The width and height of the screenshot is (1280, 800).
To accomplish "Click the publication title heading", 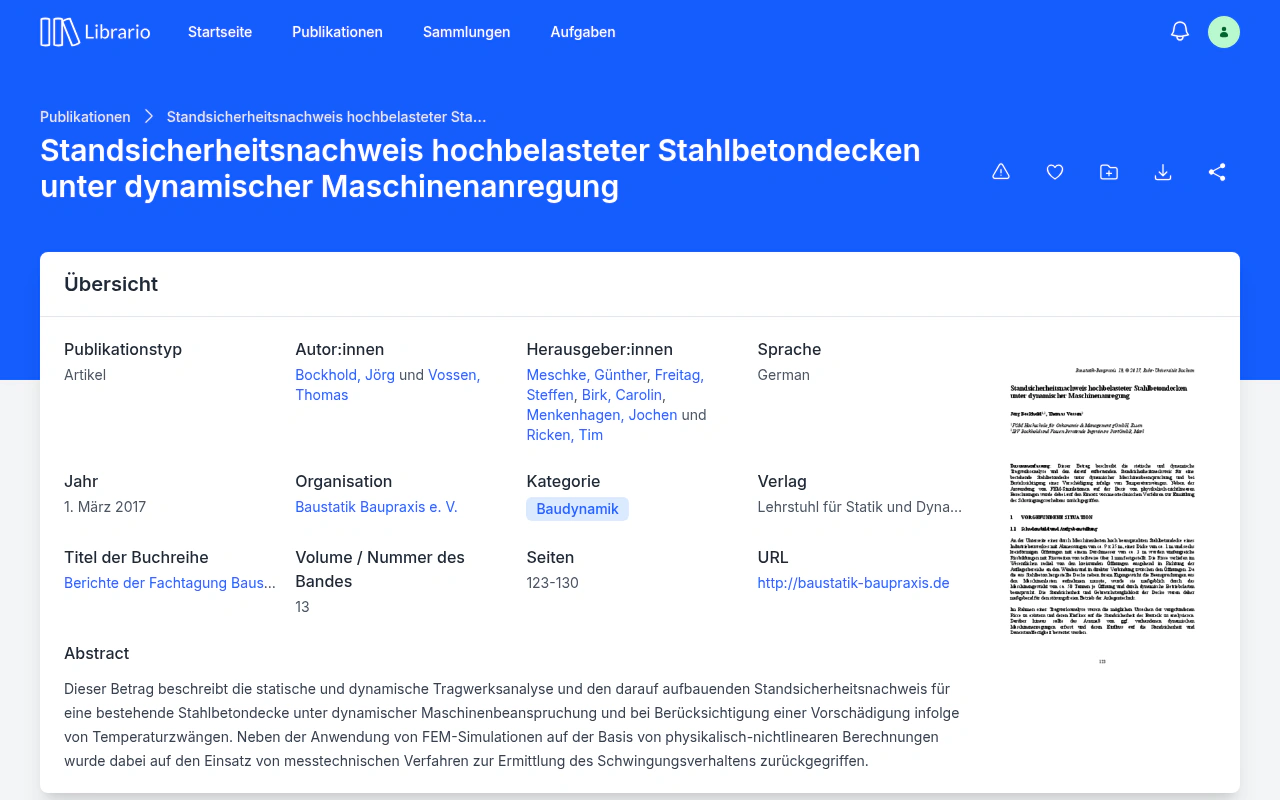I will pos(480,168).
